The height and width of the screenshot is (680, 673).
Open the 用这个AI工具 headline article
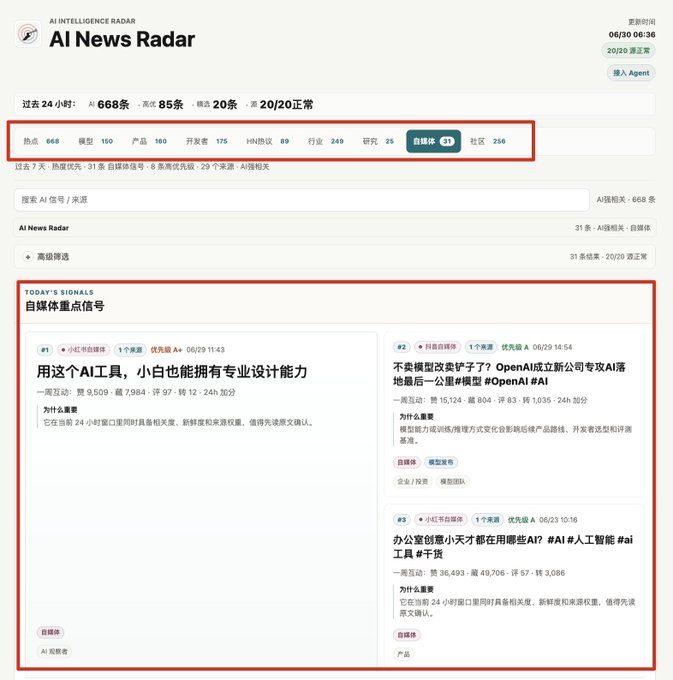172,372
